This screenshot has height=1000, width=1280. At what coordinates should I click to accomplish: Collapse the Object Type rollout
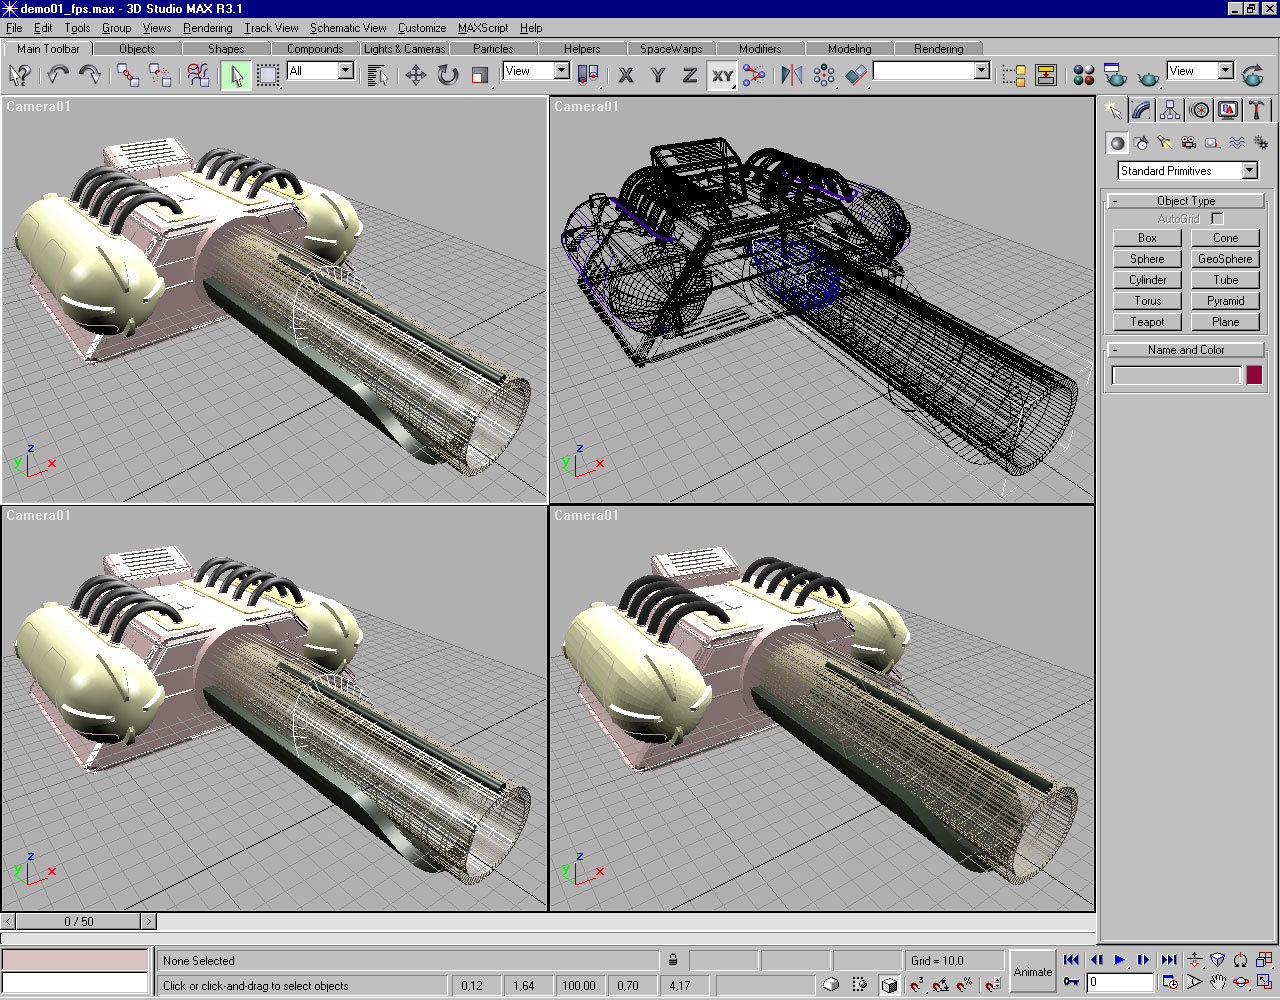(x=1186, y=201)
